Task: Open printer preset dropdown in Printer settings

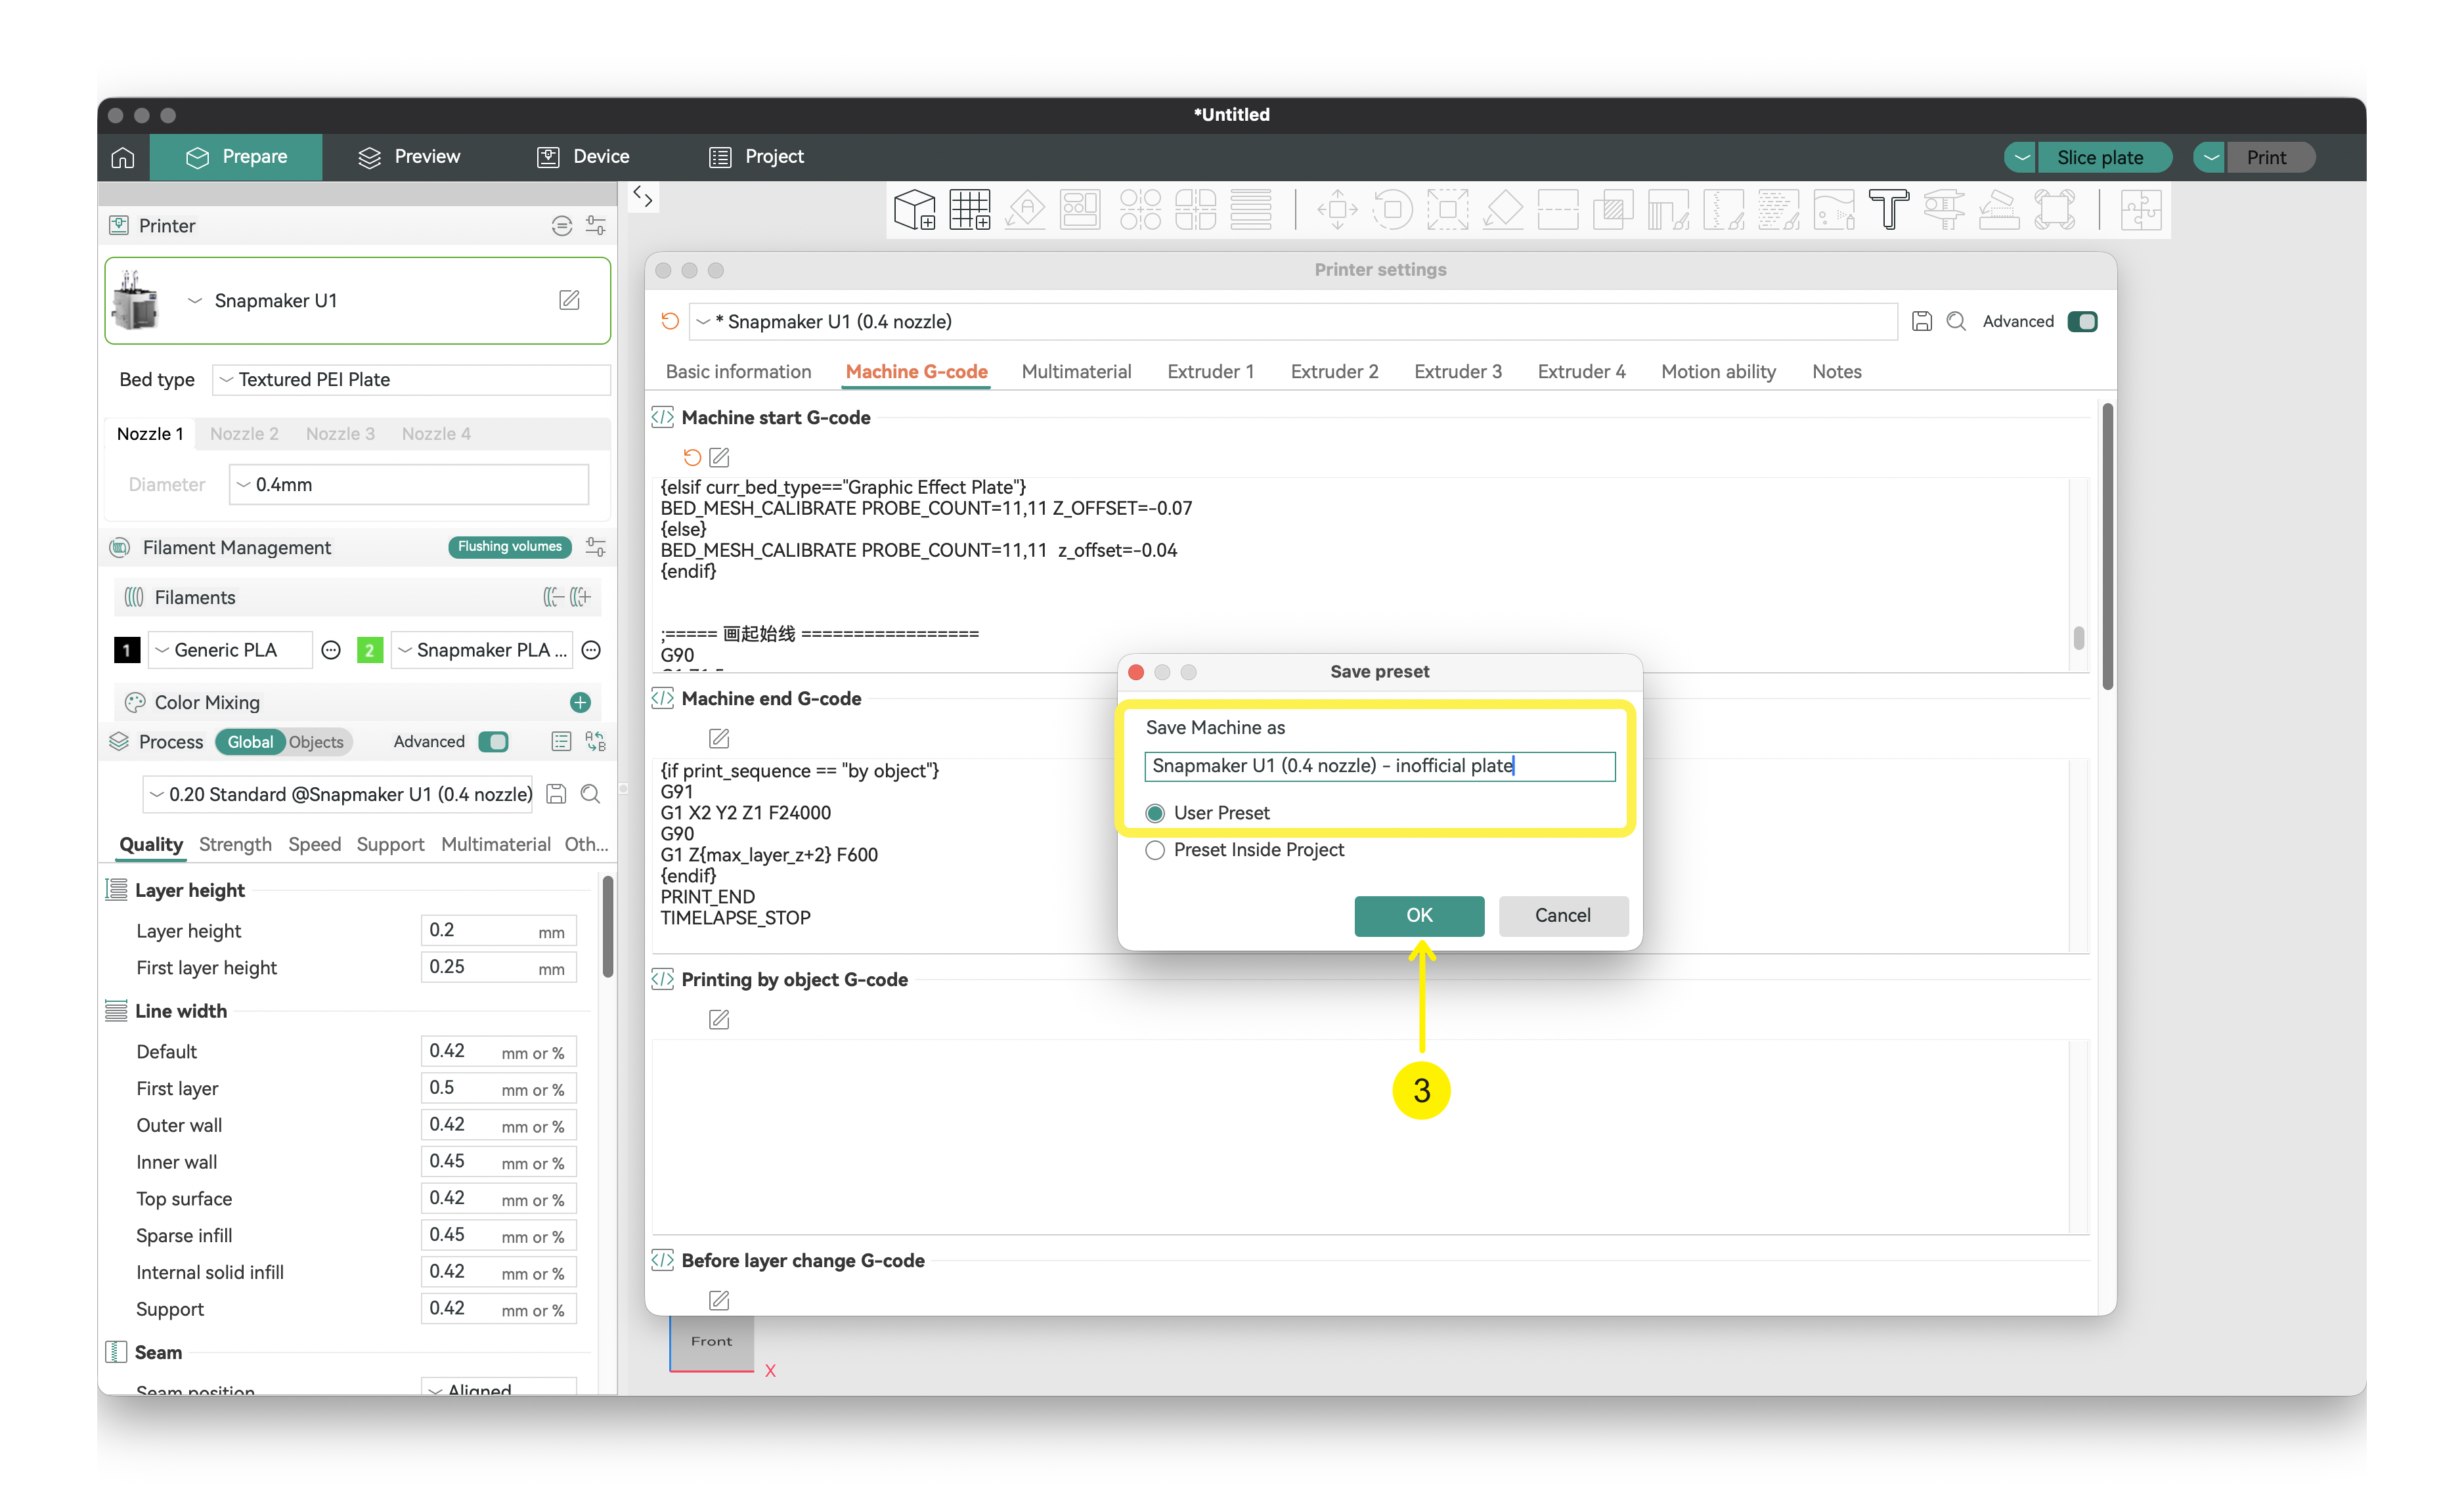Action: [x=1292, y=321]
